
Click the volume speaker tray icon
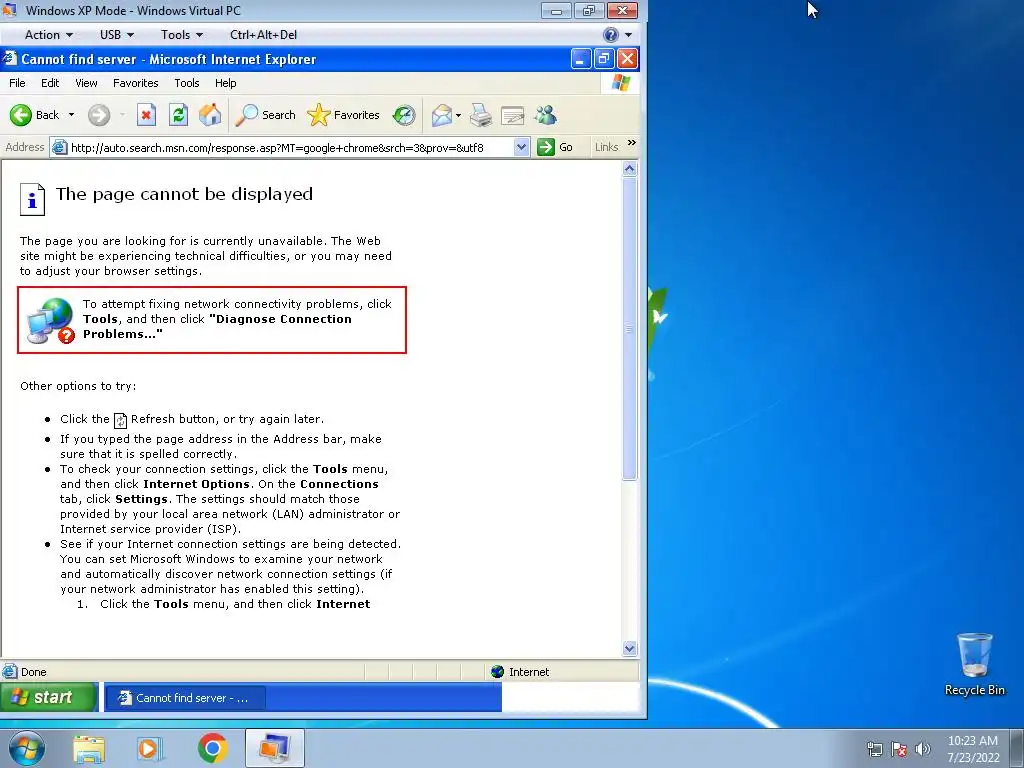[x=923, y=749]
